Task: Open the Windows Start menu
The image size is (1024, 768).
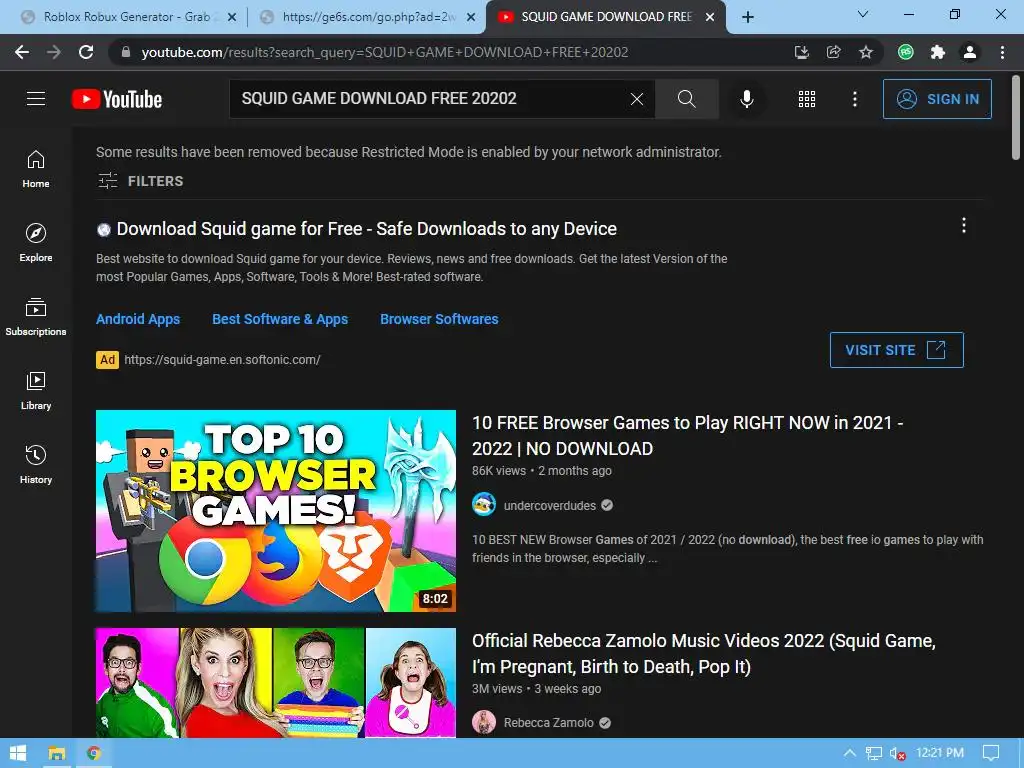Action: [x=18, y=753]
